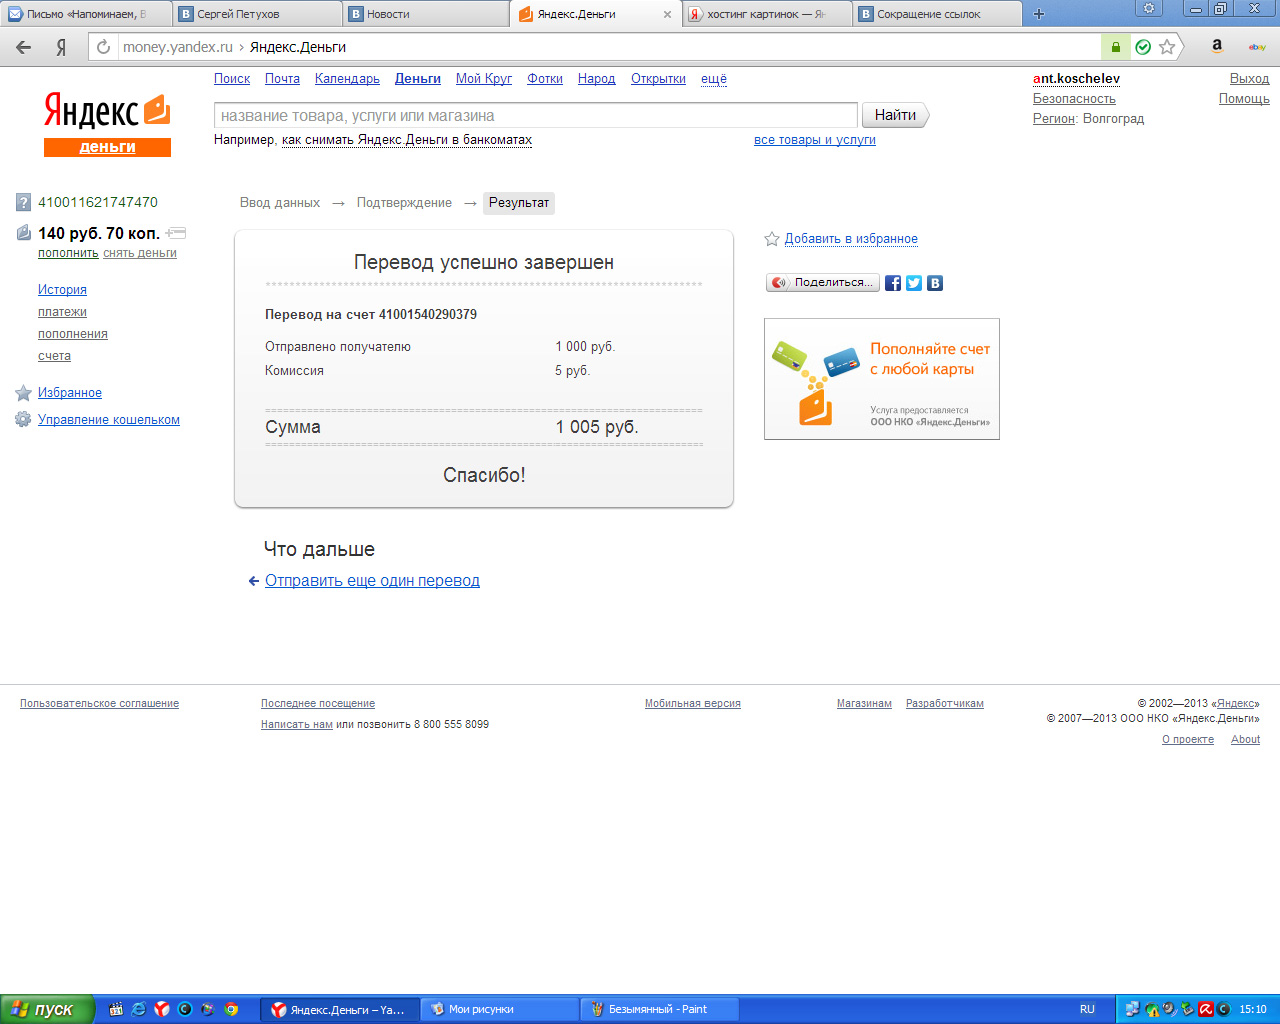The width and height of the screenshot is (1280, 1024).
Task: Open все товары и услуги link
Action: point(815,140)
